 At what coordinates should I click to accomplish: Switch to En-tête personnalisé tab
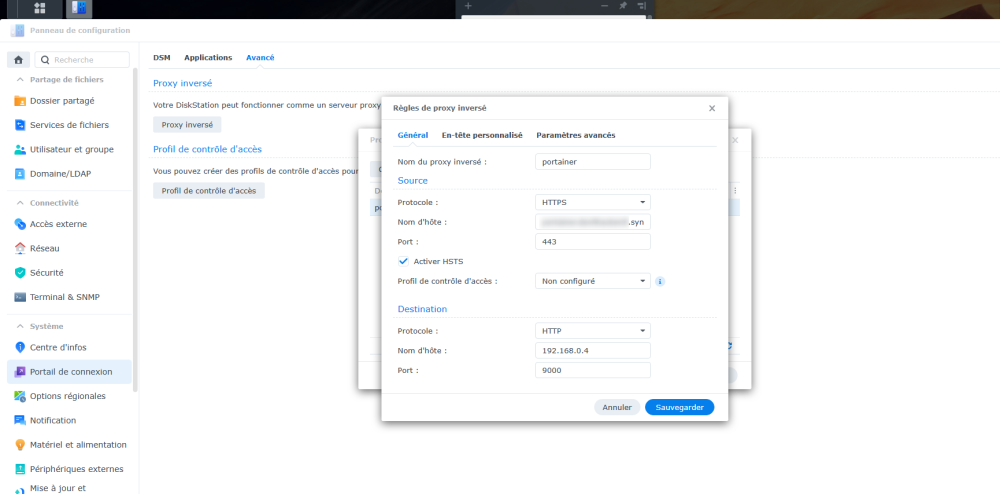click(x=482, y=135)
